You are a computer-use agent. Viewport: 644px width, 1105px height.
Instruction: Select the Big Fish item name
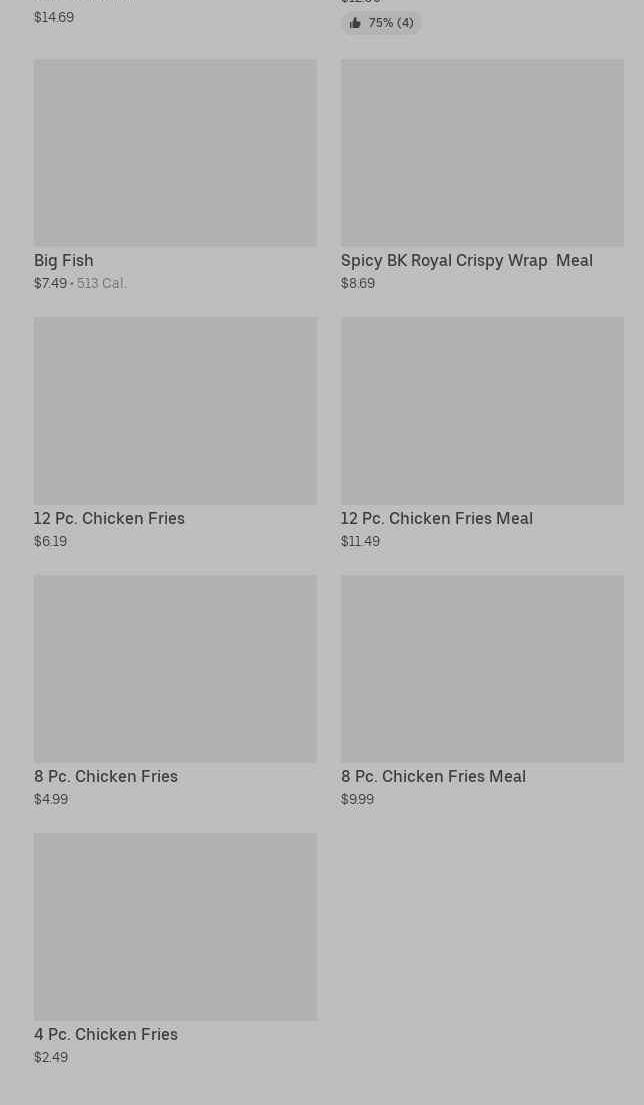pyautogui.click(x=64, y=260)
